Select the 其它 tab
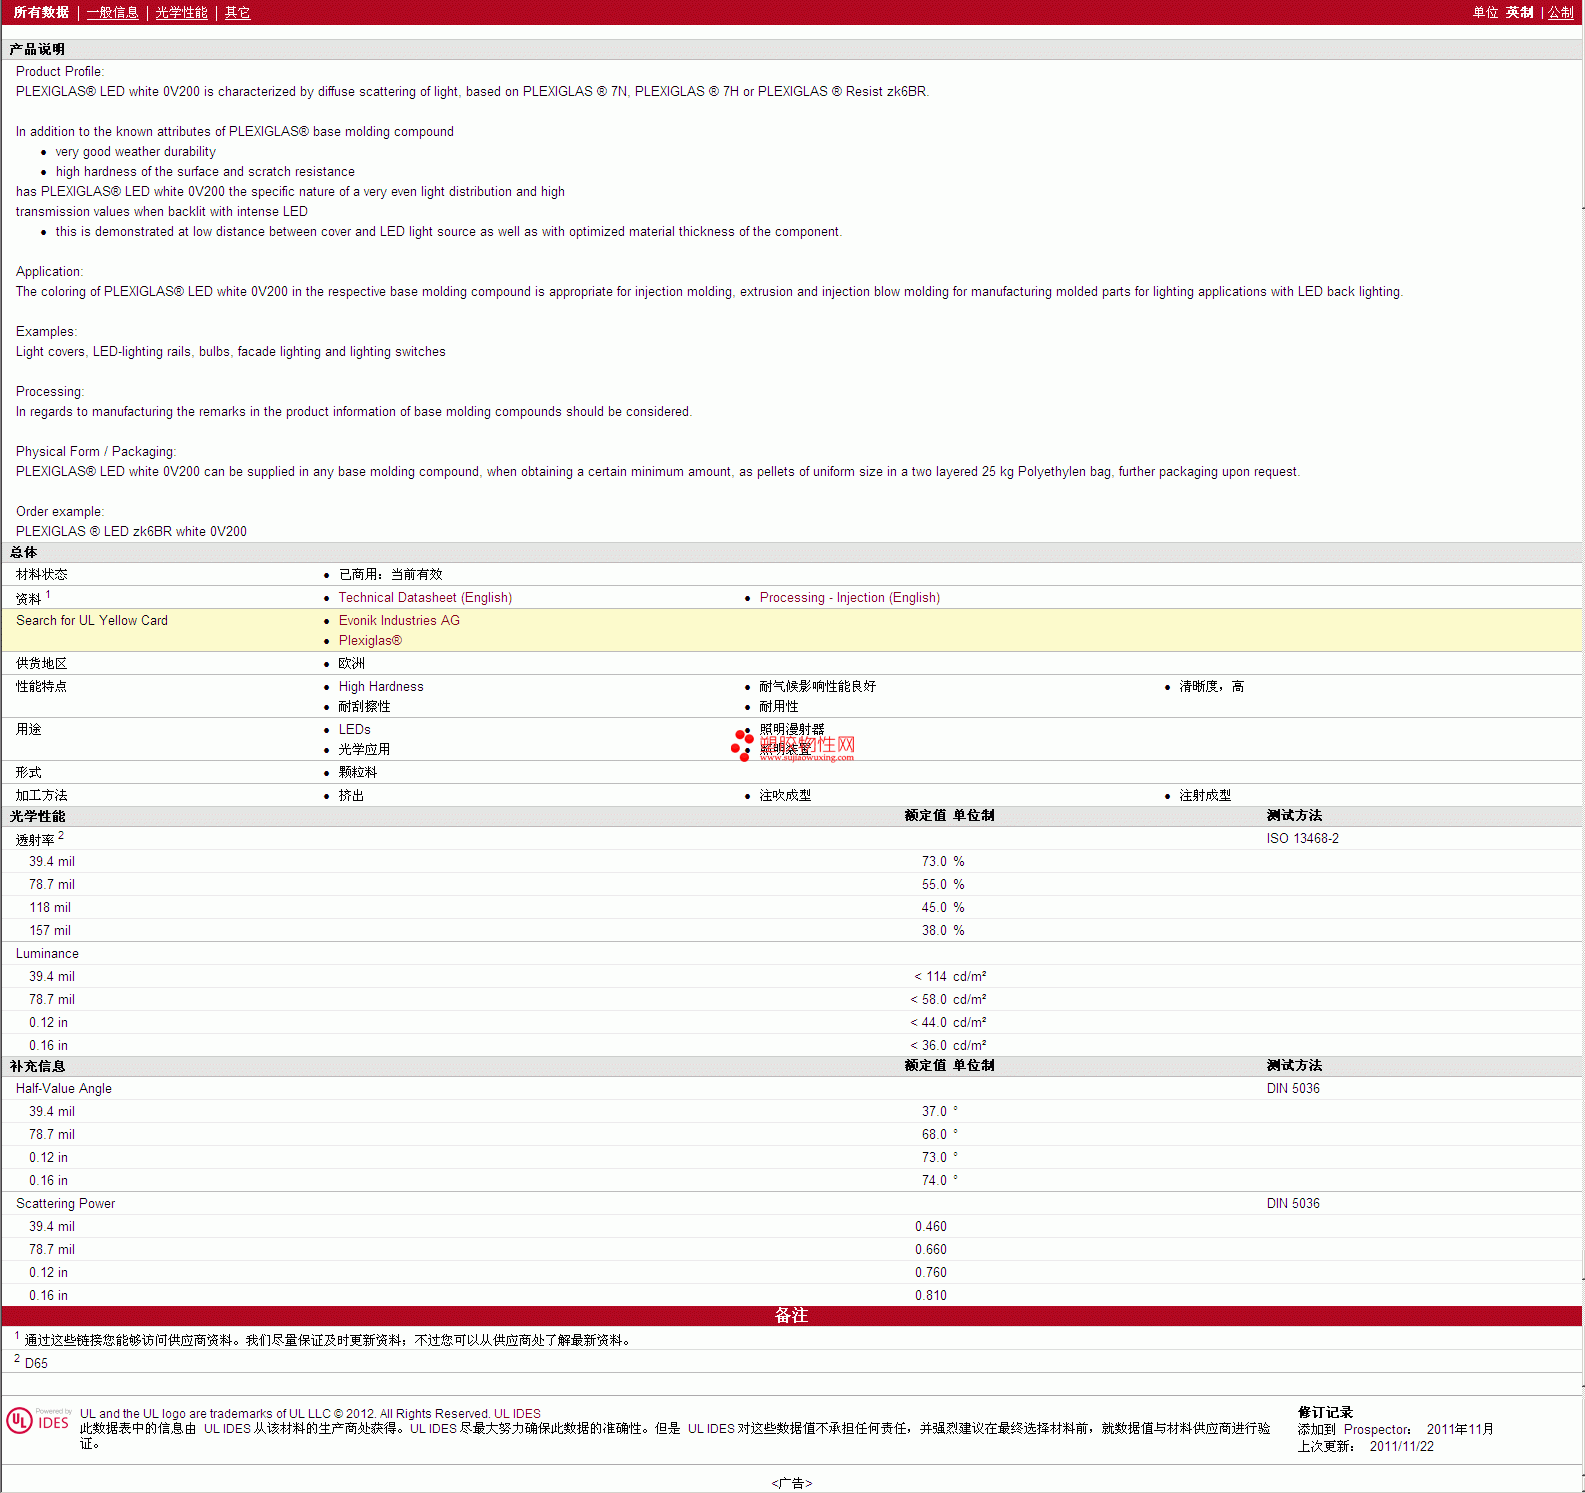 point(237,13)
